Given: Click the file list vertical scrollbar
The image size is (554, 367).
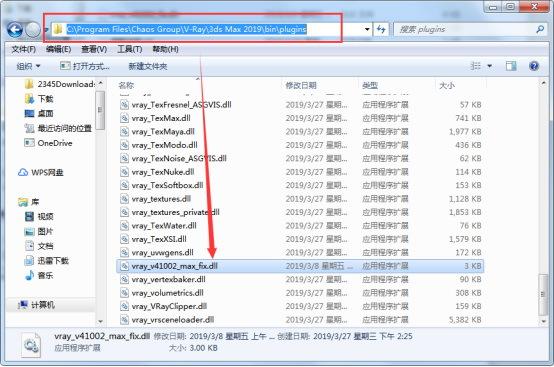Looking at the screenshot, I should [x=543, y=202].
